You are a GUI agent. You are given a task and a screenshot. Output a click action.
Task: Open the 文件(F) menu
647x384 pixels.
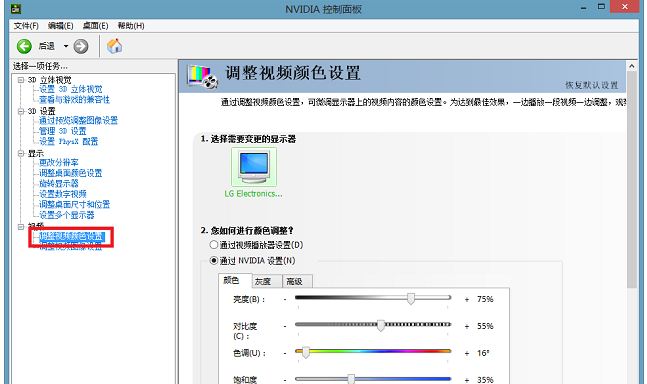coord(26,26)
